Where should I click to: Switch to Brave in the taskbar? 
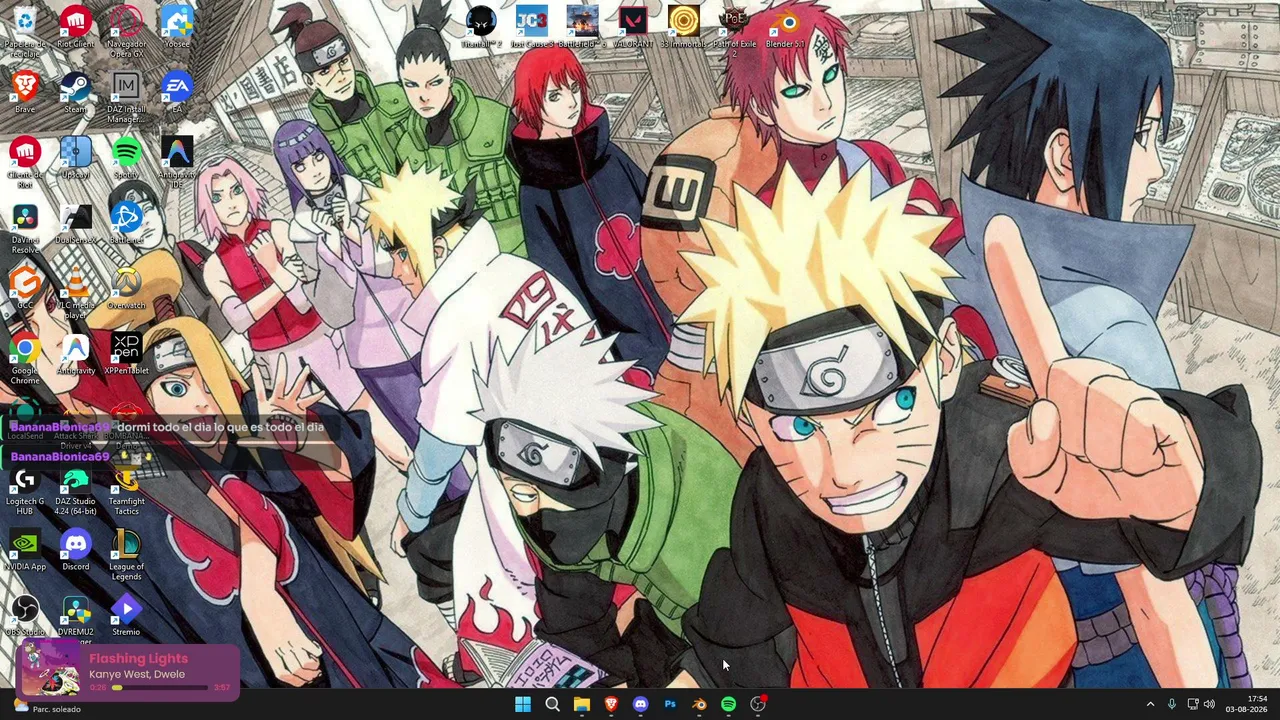click(611, 704)
